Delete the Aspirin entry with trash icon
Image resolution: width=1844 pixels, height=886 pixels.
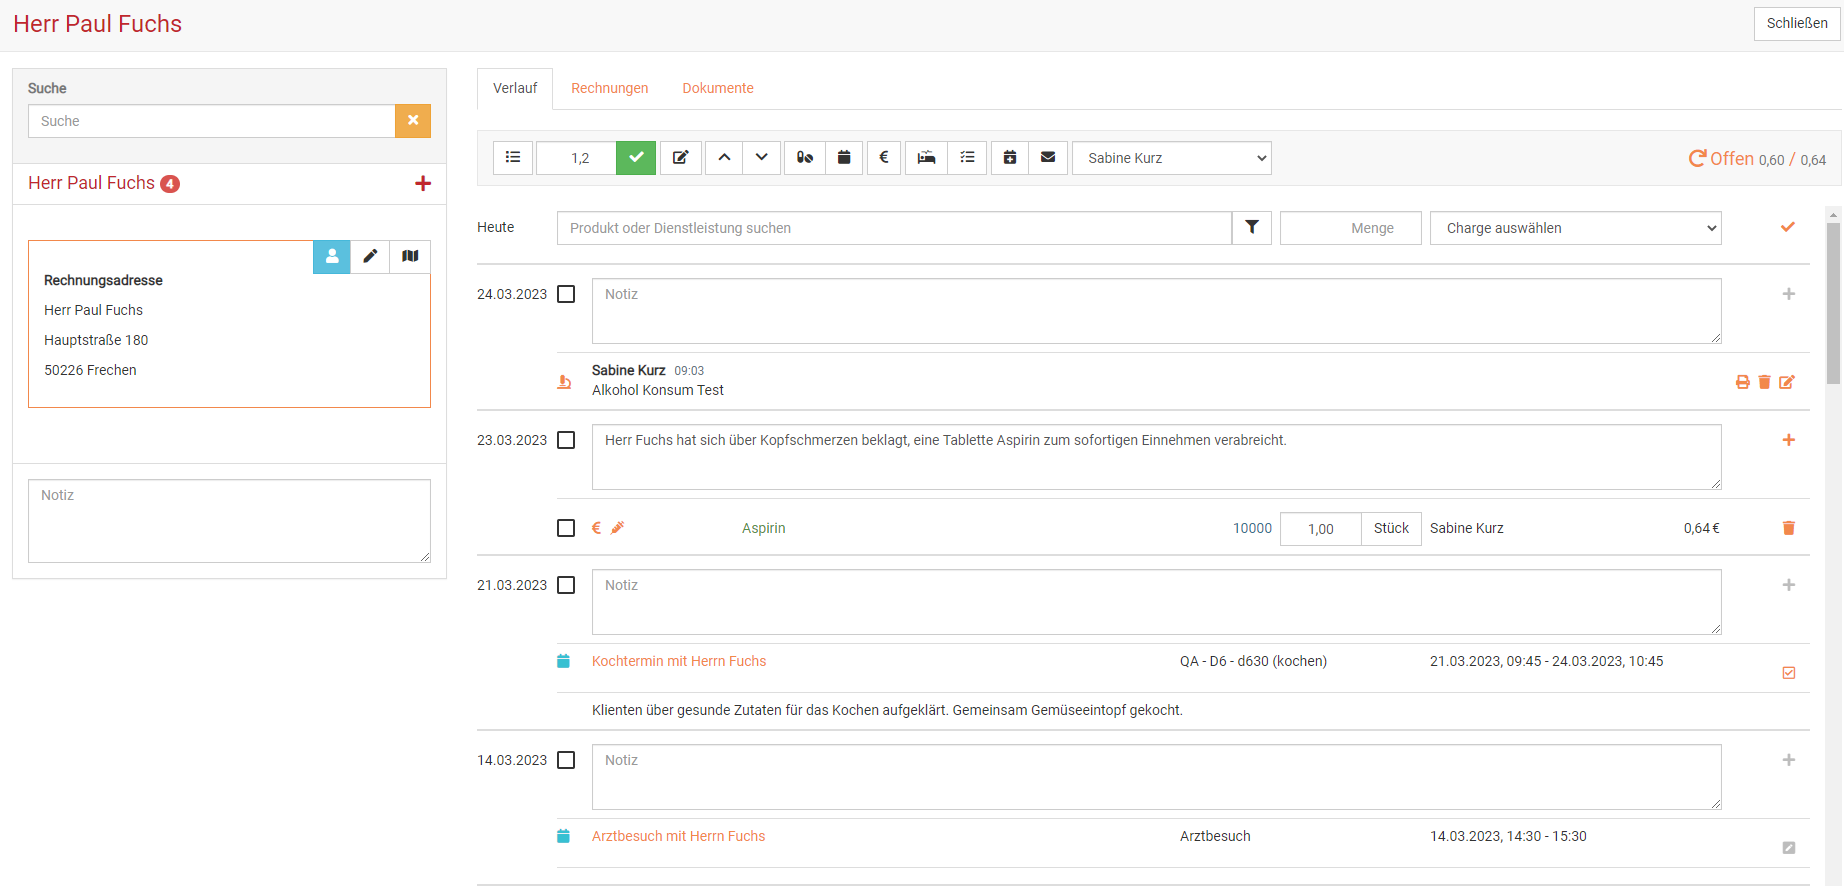(x=1788, y=528)
